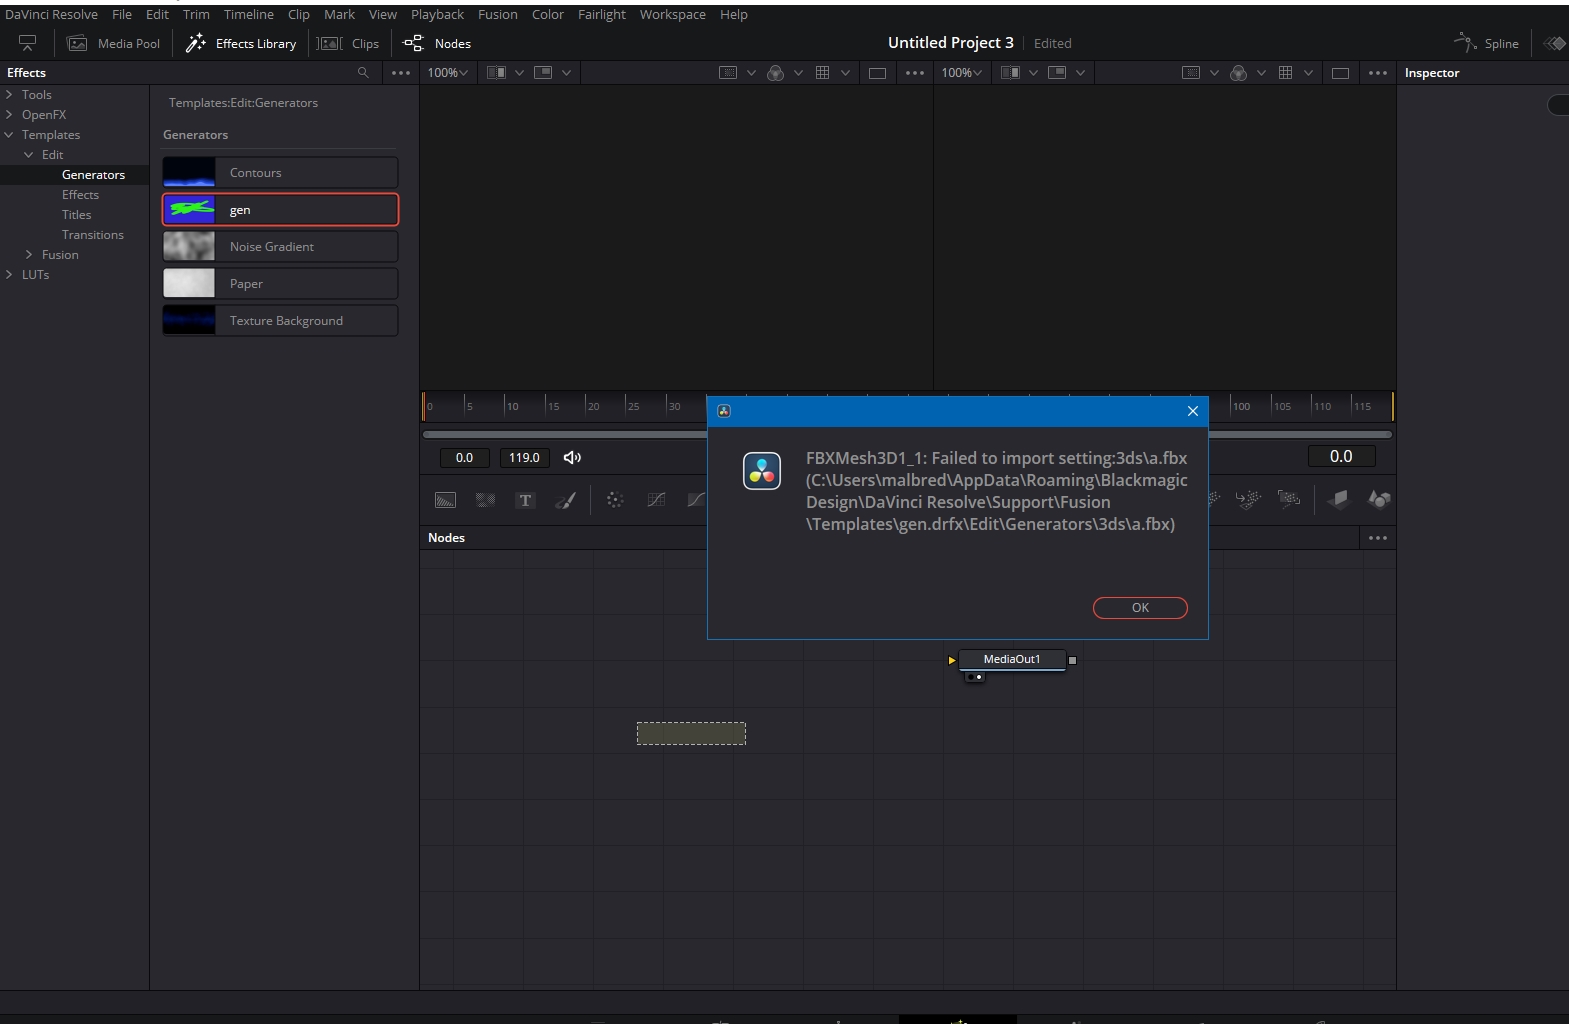Viewport: 1569px width, 1024px height.
Task: Click the render end 119.0 field
Action: (x=524, y=457)
